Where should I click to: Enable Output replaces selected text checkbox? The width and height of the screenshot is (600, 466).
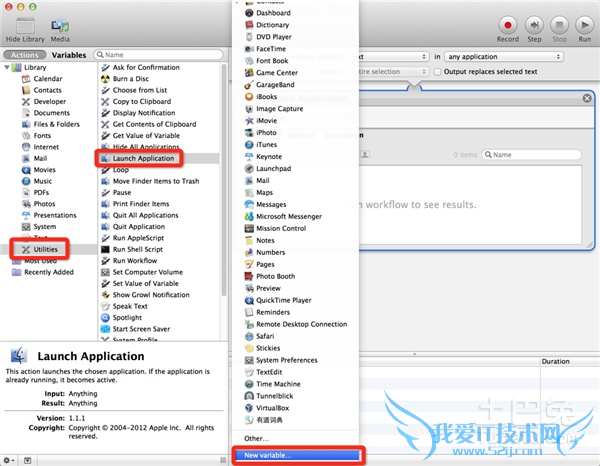(x=437, y=72)
